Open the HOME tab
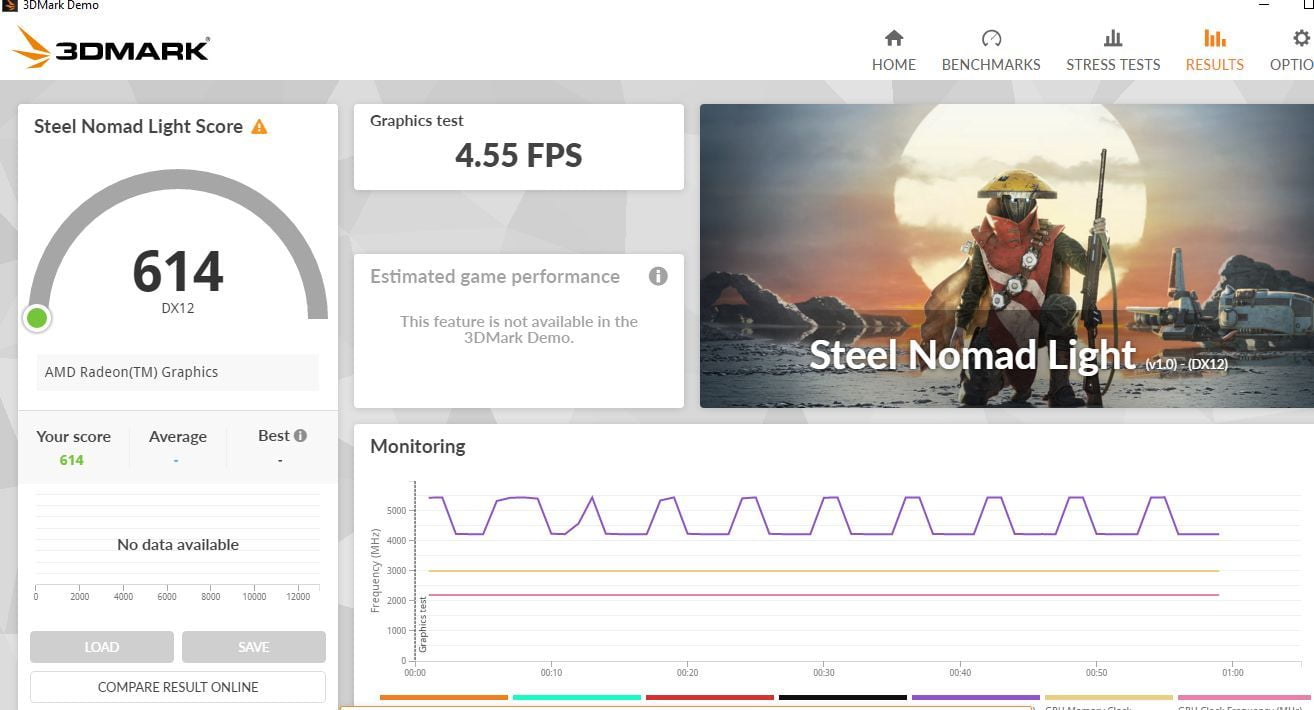The image size is (1314, 710). coord(893,50)
